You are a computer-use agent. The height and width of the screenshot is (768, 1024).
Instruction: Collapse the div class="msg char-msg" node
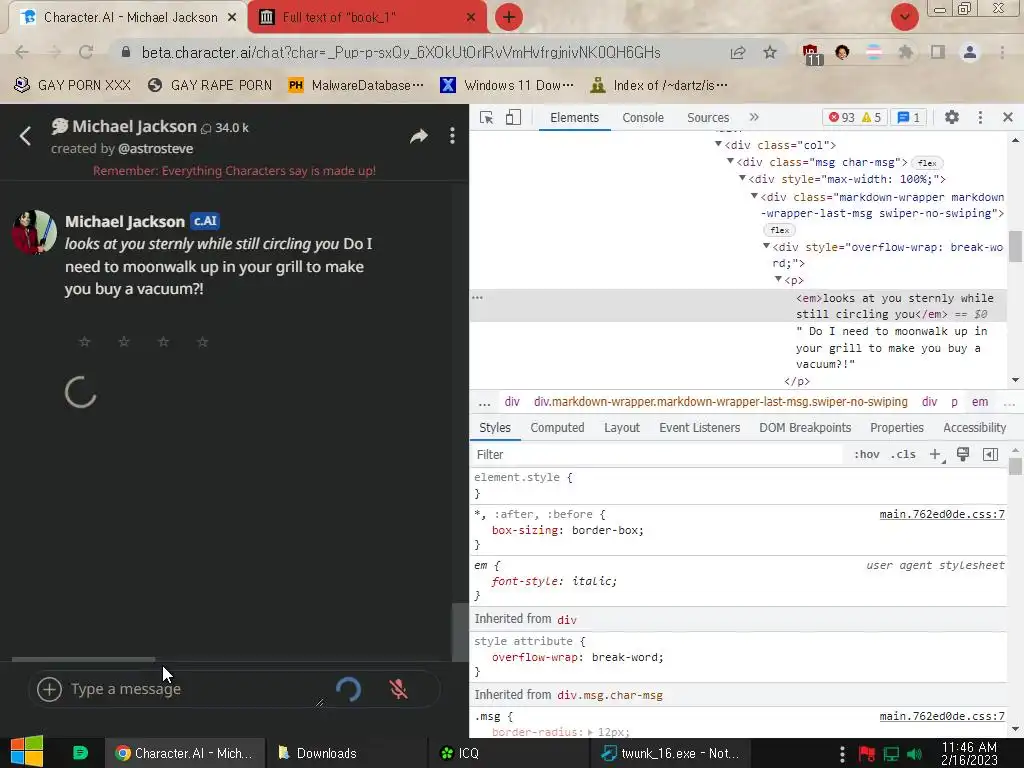(730, 161)
